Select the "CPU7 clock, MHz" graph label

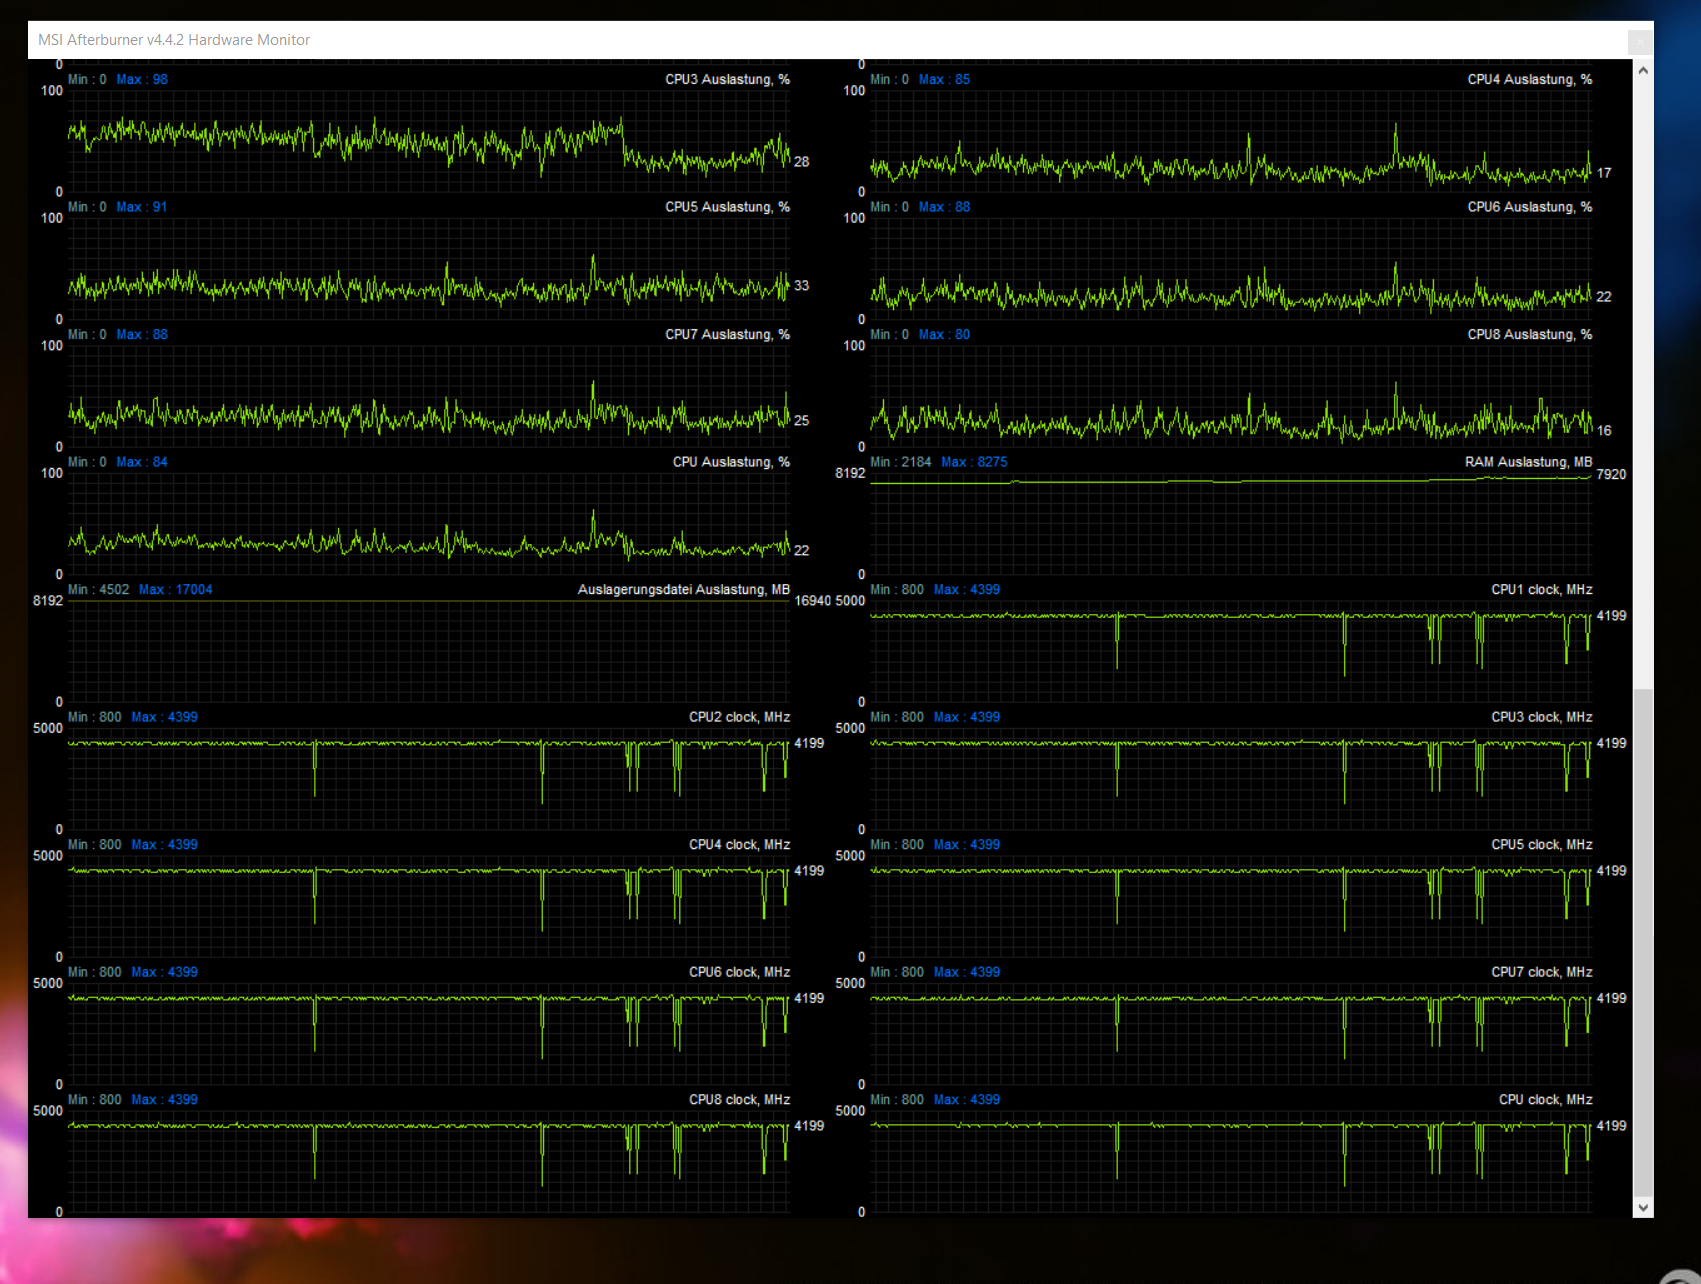click(x=1541, y=972)
